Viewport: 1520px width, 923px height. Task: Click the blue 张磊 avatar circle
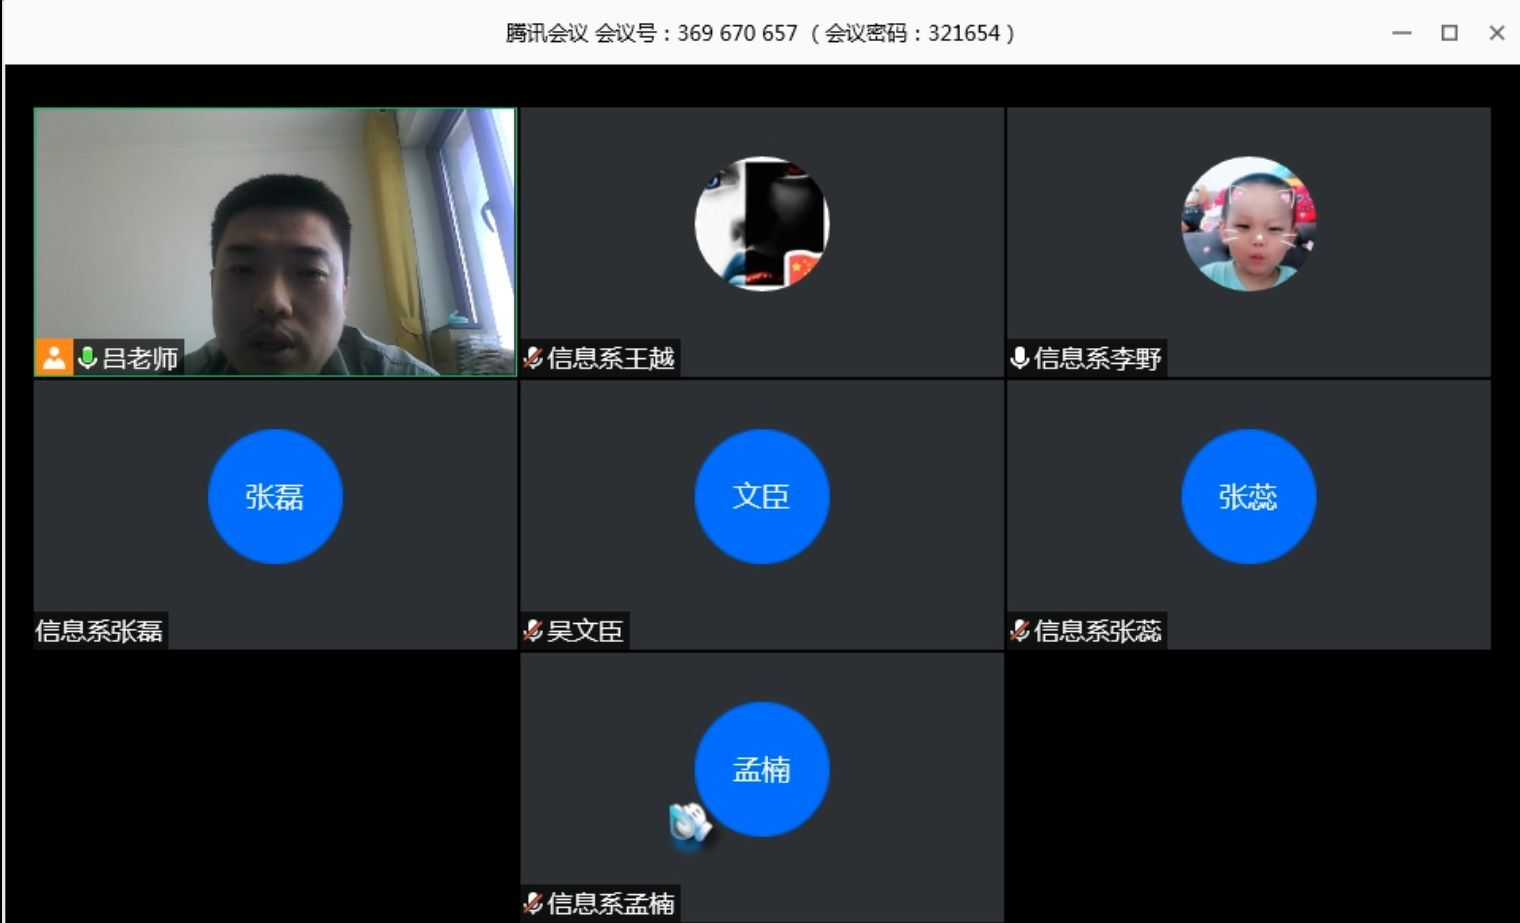275,496
